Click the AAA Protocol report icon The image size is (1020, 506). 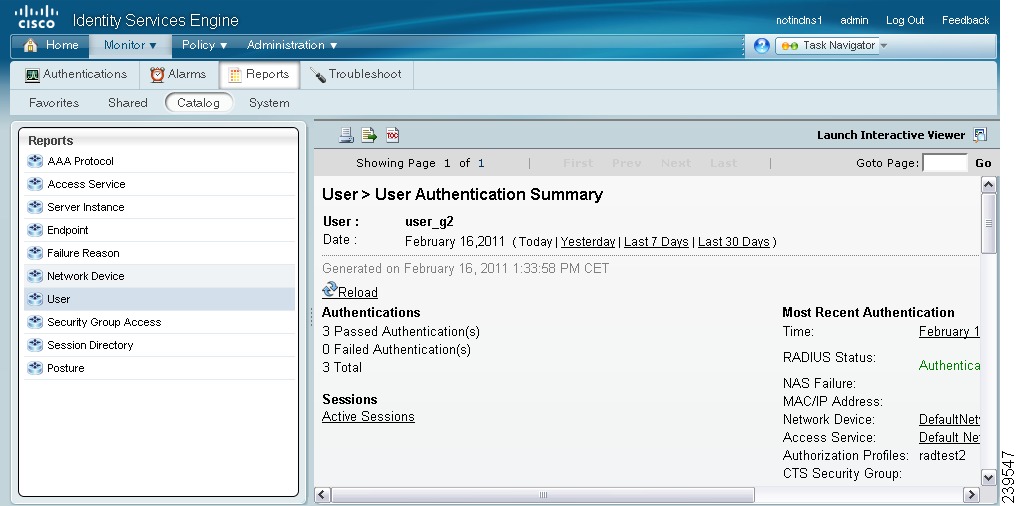tap(35, 161)
